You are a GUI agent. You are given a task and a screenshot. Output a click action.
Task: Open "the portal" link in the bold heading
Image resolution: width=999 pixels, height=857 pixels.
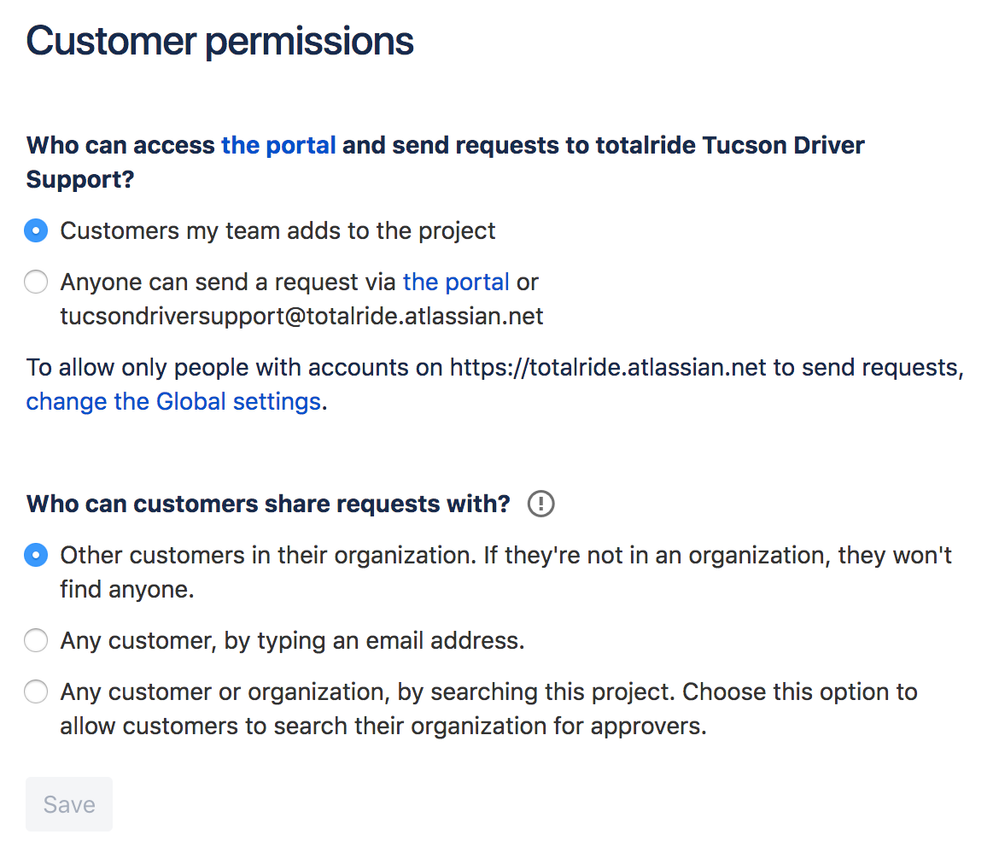point(278,145)
